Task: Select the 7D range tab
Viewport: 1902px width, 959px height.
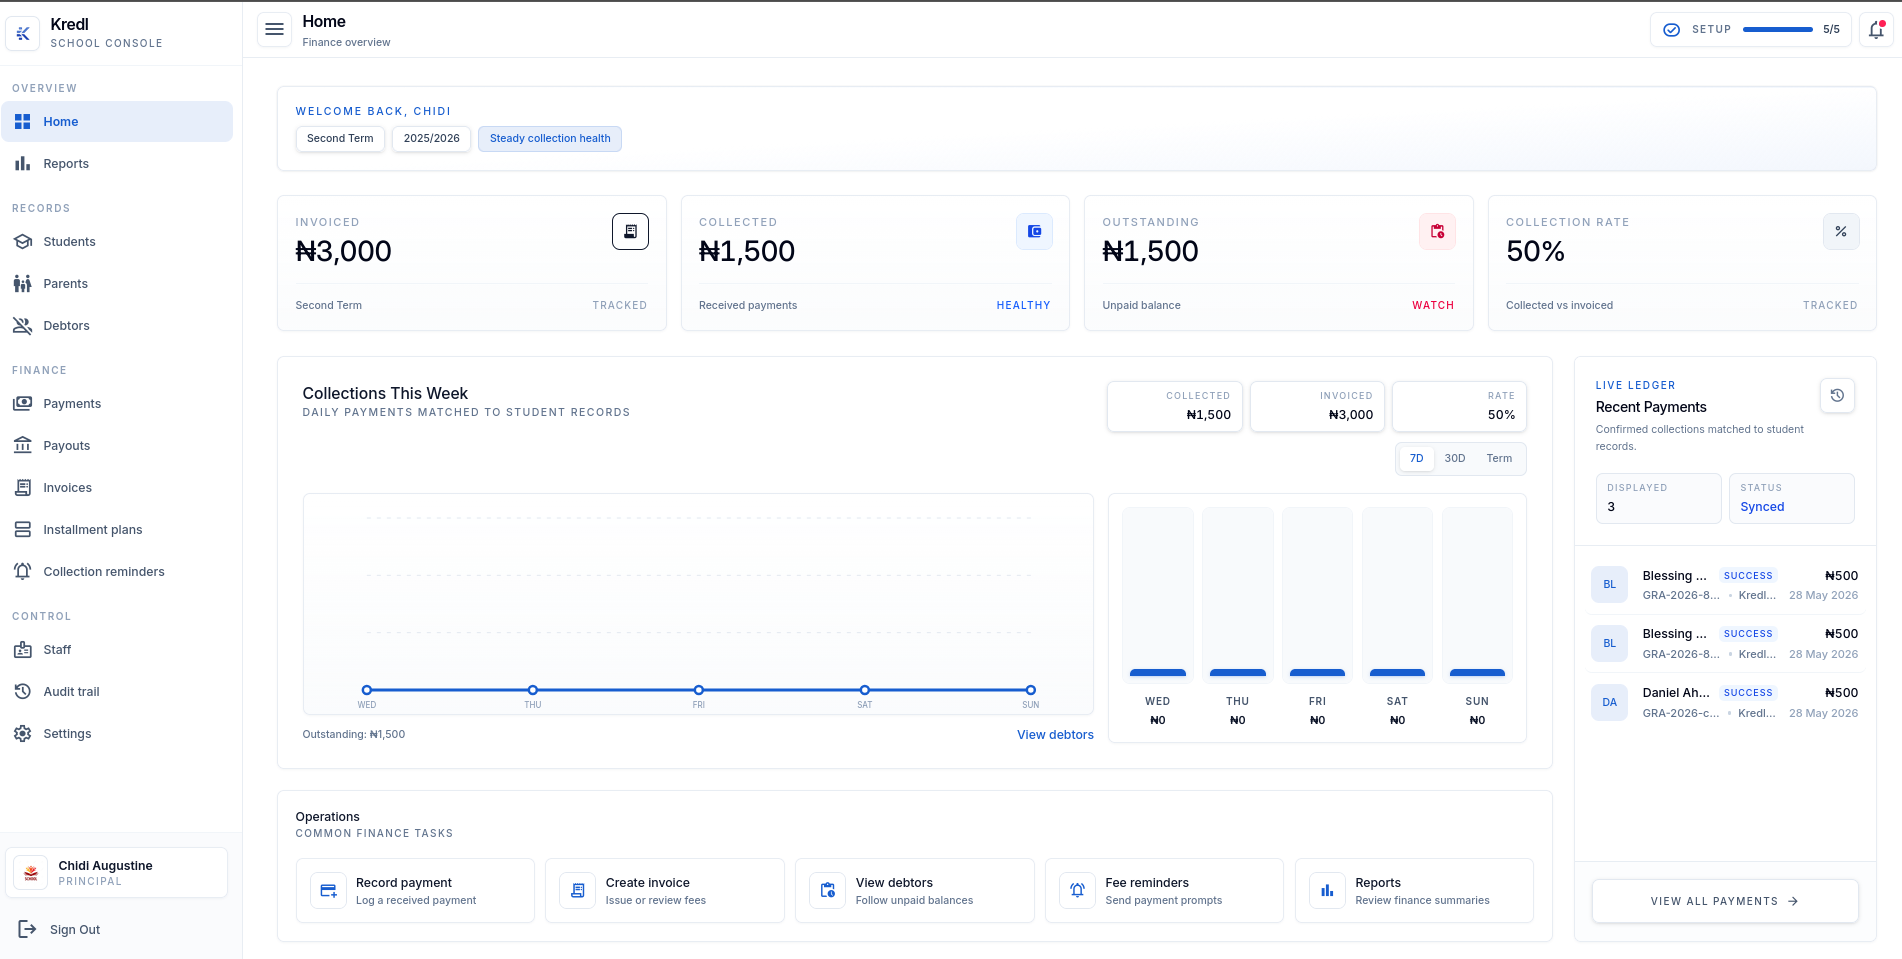Action: (x=1416, y=459)
